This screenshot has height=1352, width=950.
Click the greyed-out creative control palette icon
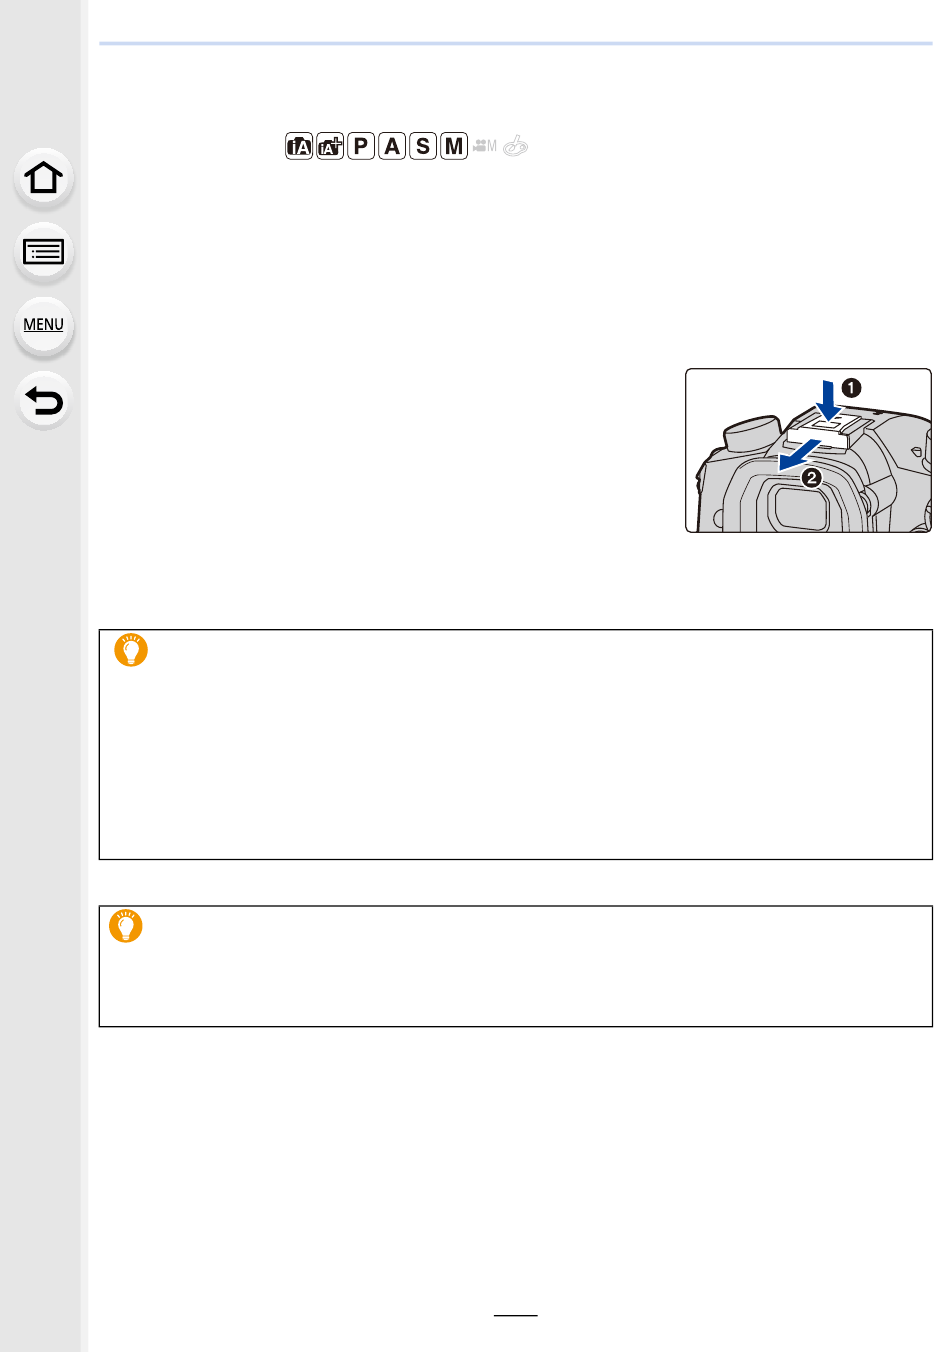pos(515,146)
